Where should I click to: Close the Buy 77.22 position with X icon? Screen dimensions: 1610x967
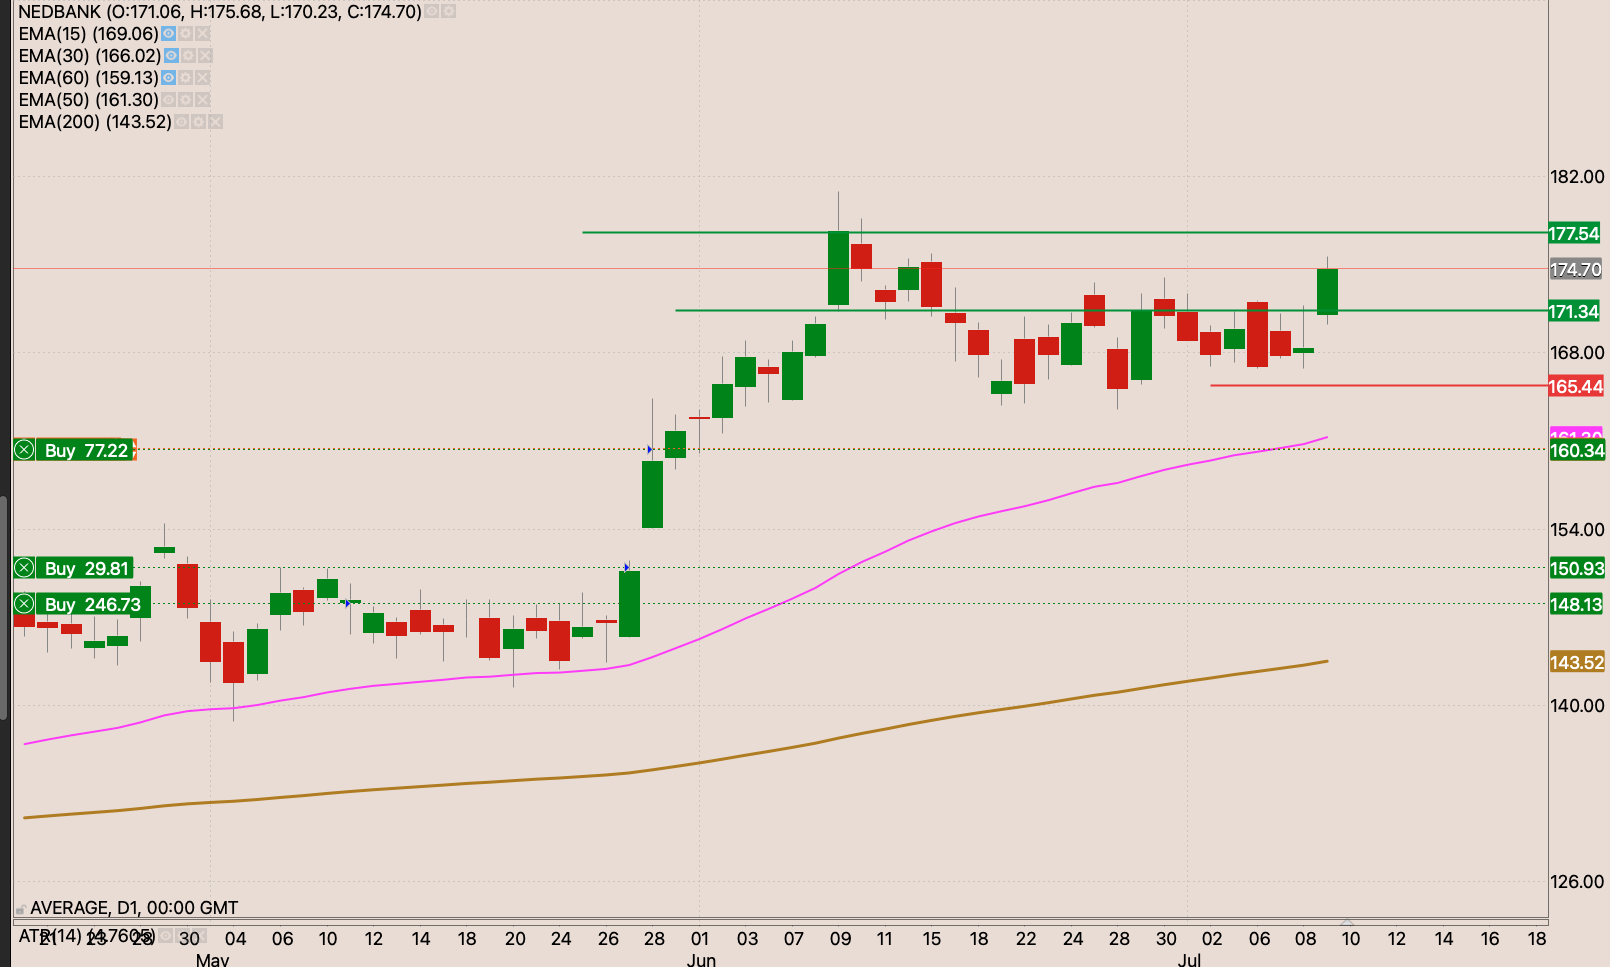click(x=24, y=450)
